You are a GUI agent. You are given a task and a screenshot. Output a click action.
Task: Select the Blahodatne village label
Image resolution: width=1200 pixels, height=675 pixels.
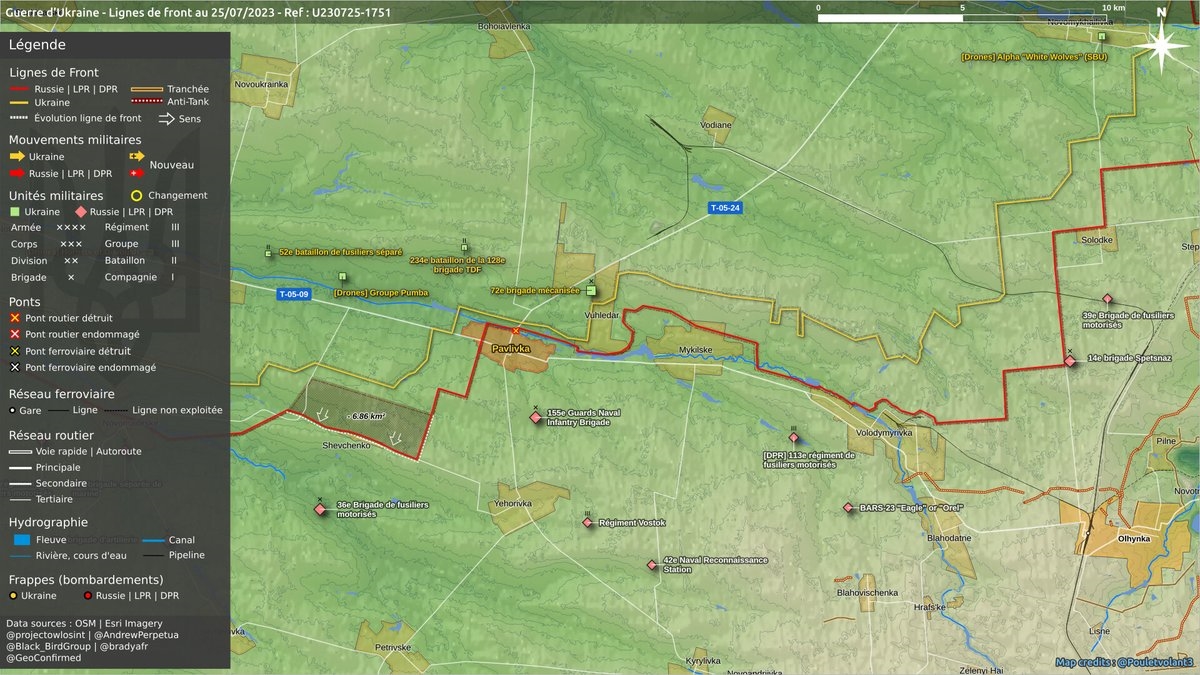(x=950, y=538)
